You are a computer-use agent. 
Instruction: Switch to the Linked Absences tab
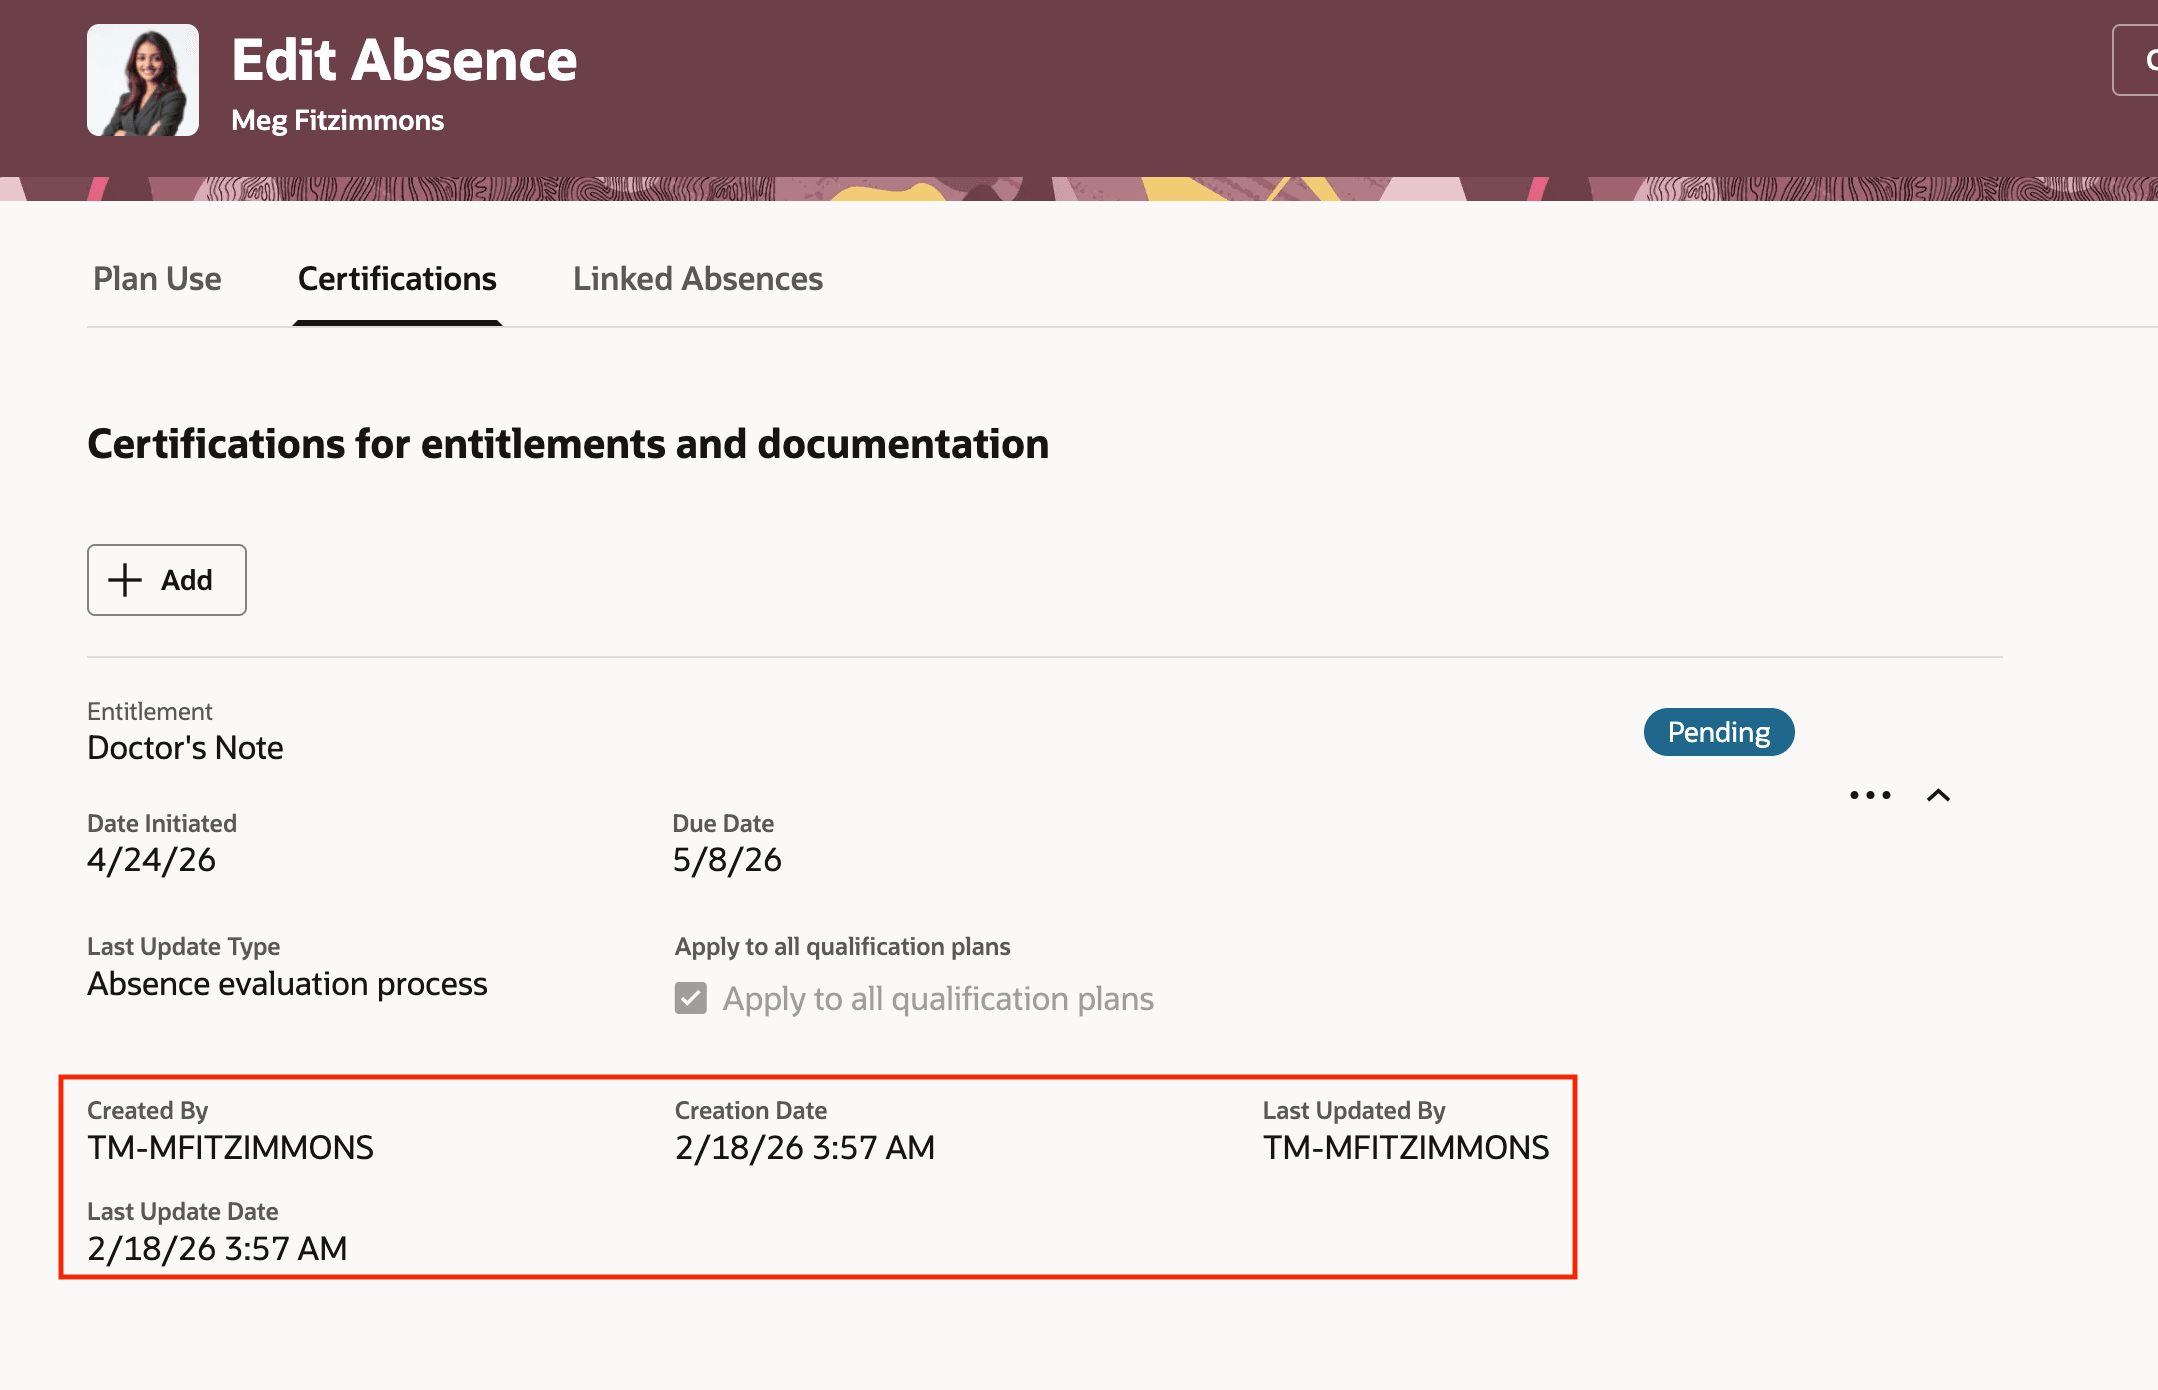tap(697, 279)
